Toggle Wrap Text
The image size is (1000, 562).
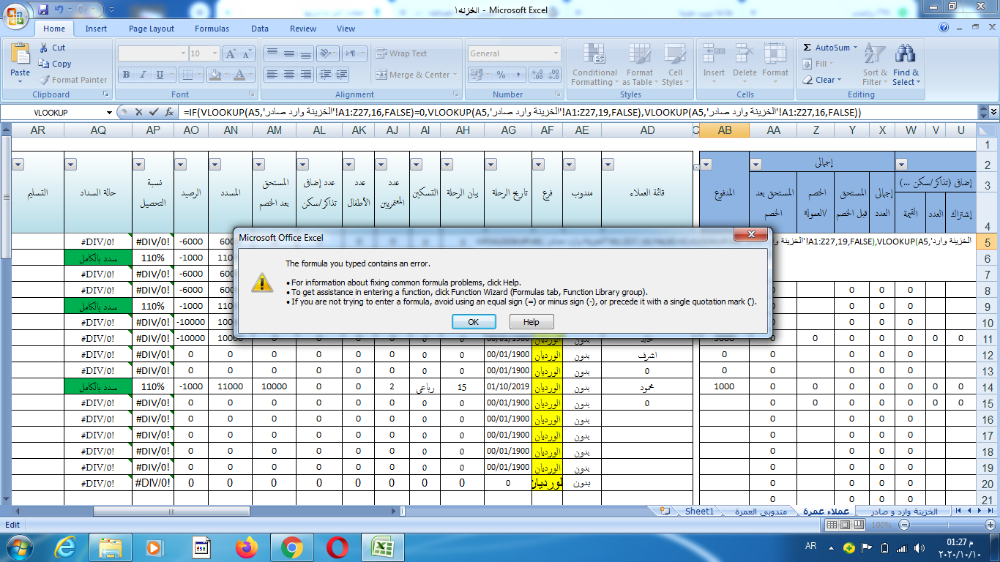(x=402, y=54)
